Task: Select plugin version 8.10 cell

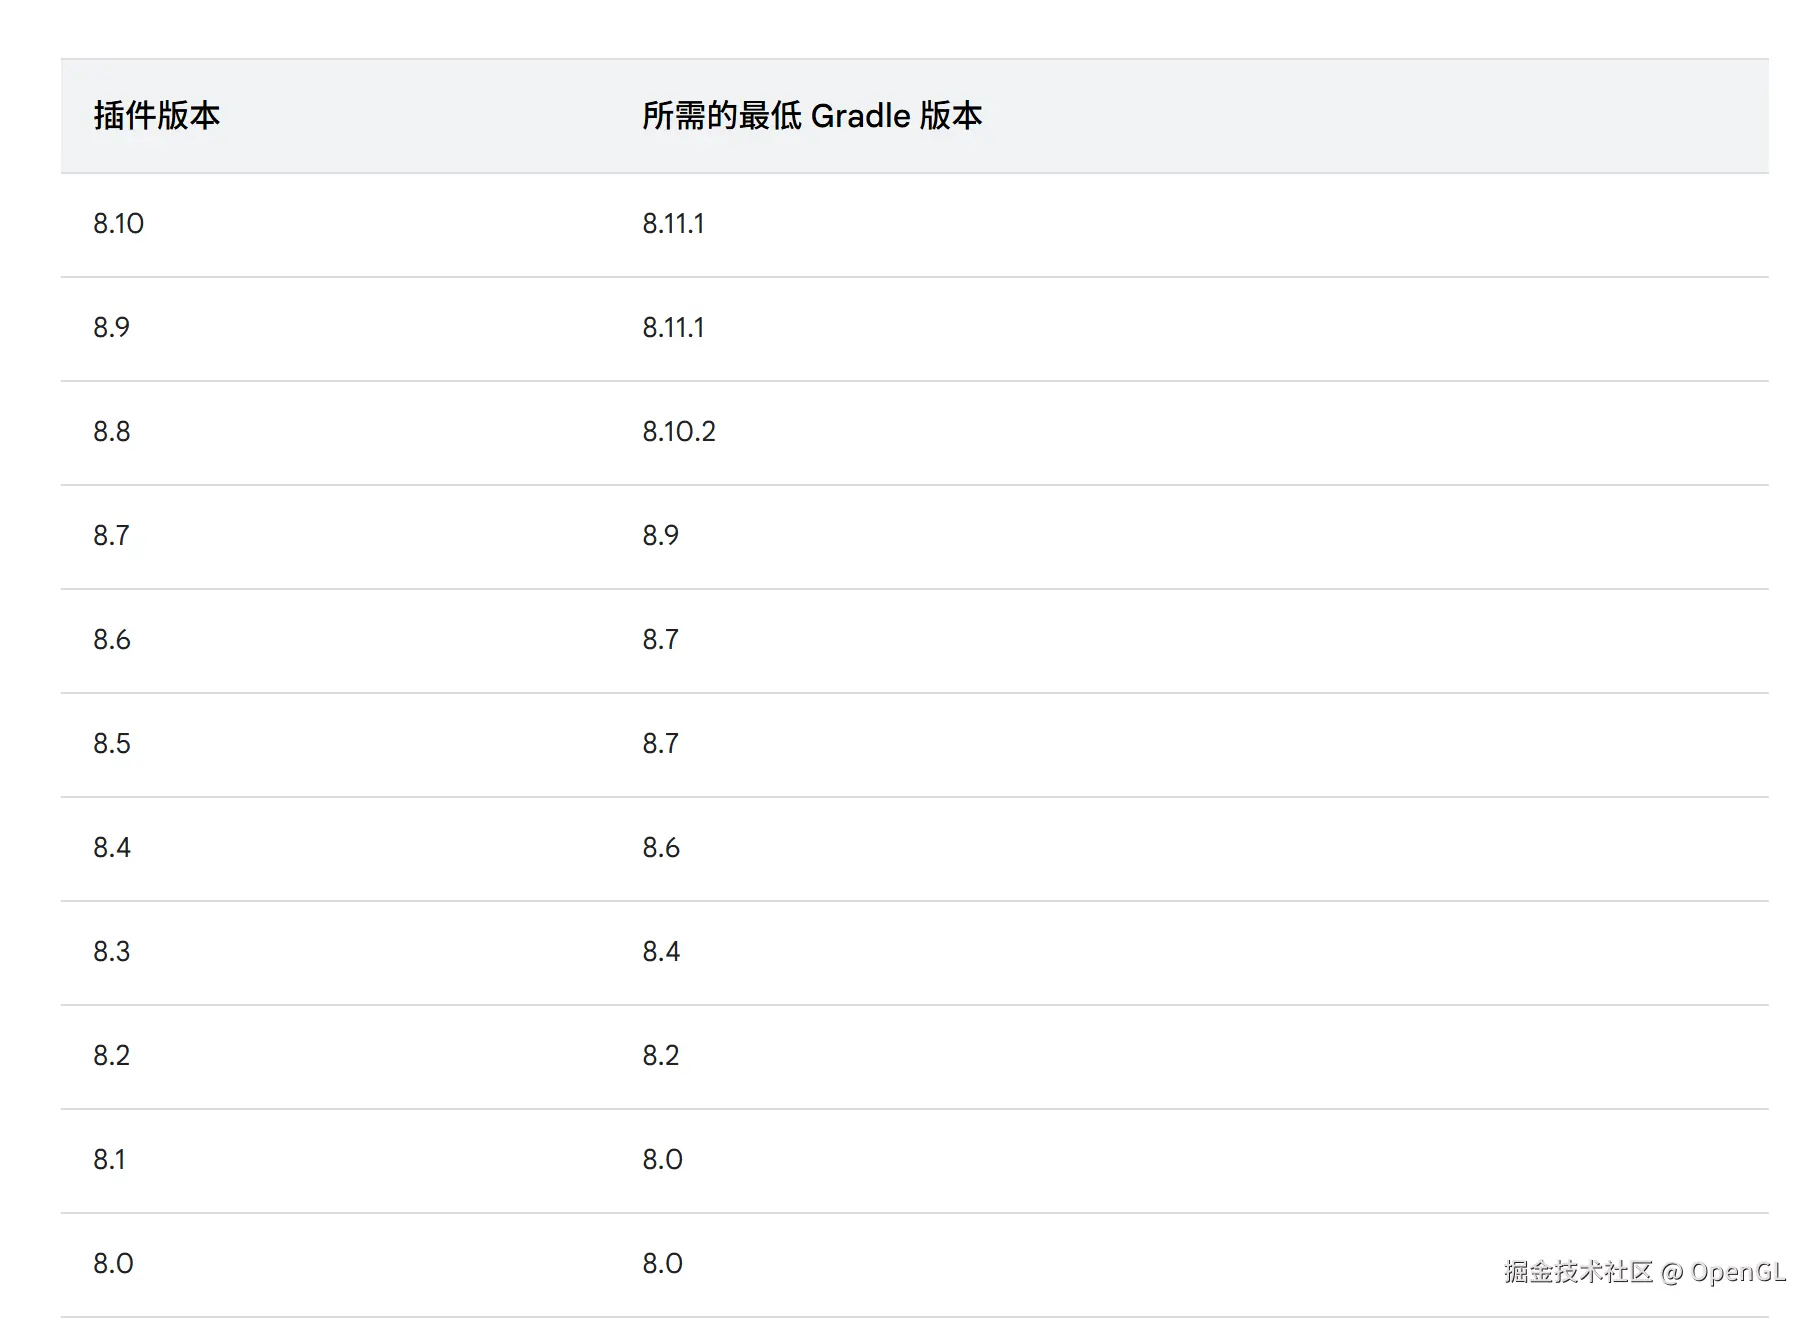Action: pyautogui.click(x=119, y=224)
